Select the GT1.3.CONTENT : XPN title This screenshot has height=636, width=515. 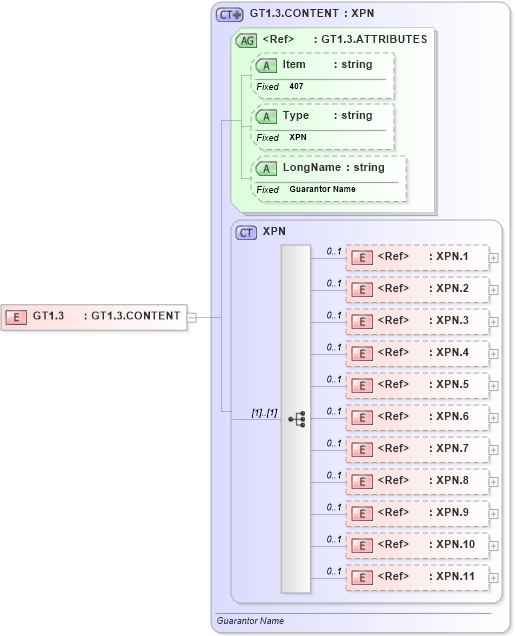click(312, 13)
